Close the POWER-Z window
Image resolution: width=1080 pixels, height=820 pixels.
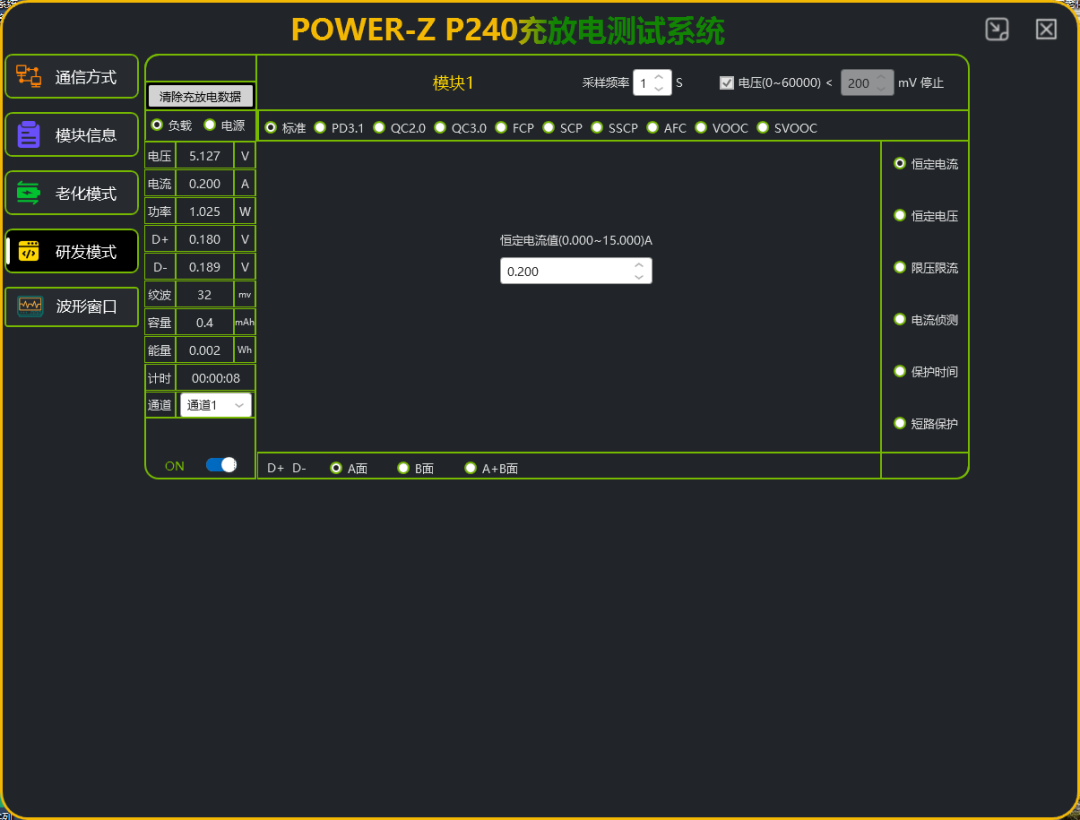click(x=1046, y=29)
